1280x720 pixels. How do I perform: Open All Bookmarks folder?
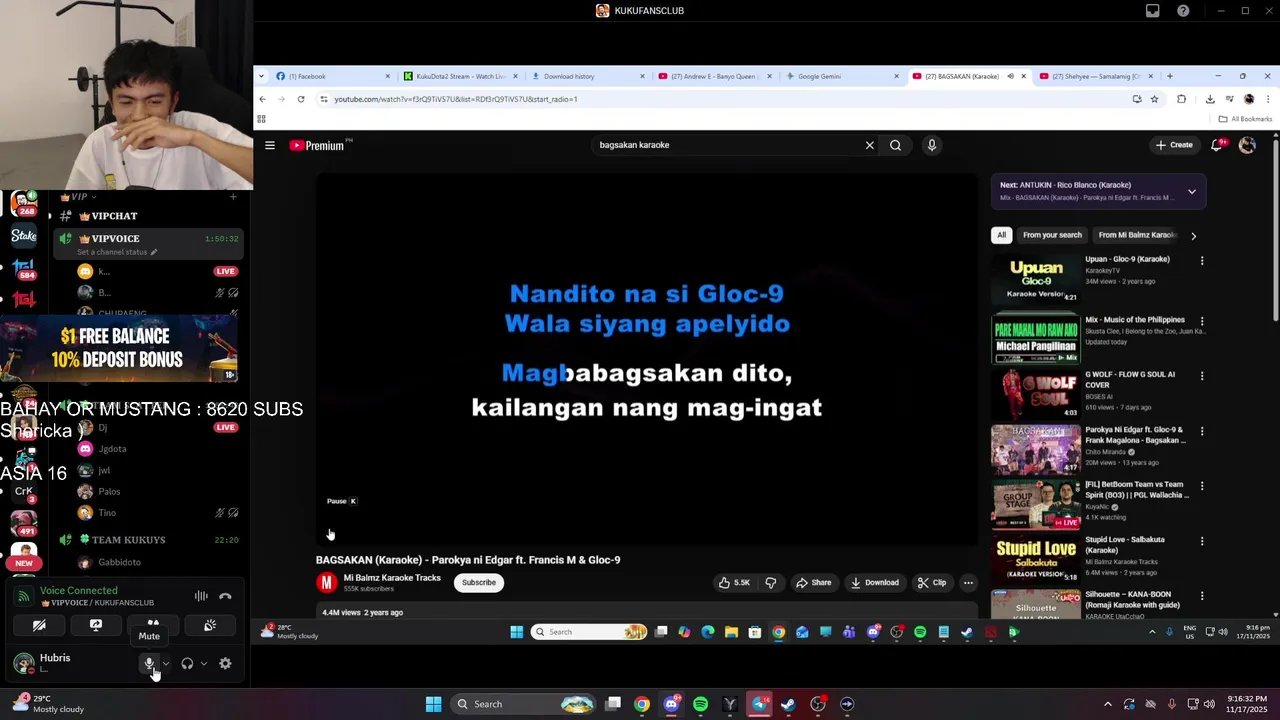click(x=1245, y=119)
